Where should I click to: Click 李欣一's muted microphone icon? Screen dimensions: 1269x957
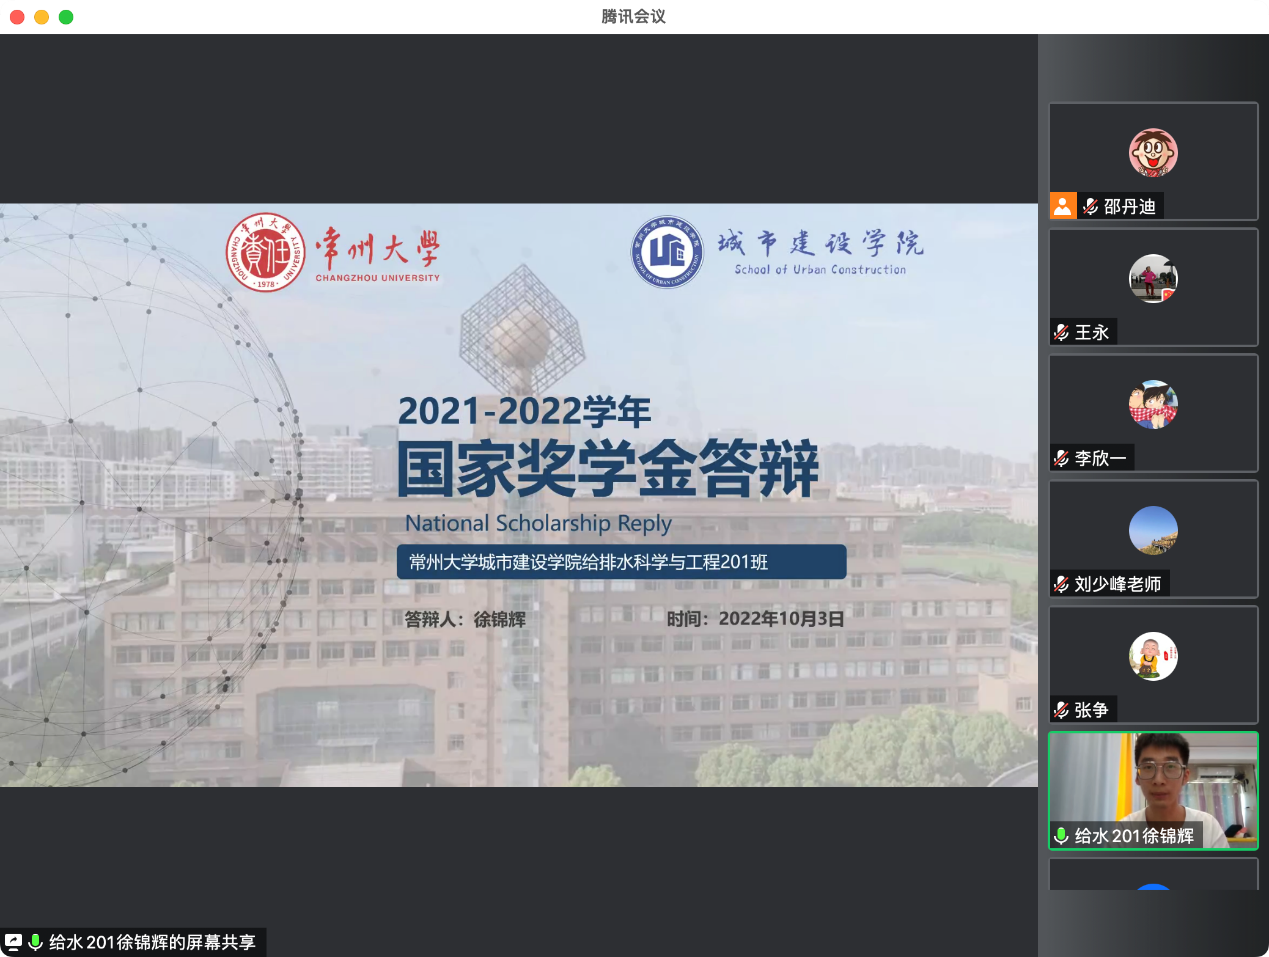pos(1062,459)
